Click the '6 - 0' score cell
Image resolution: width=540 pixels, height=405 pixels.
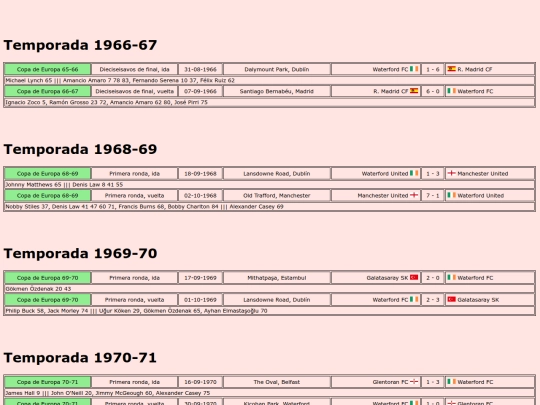pos(433,91)
